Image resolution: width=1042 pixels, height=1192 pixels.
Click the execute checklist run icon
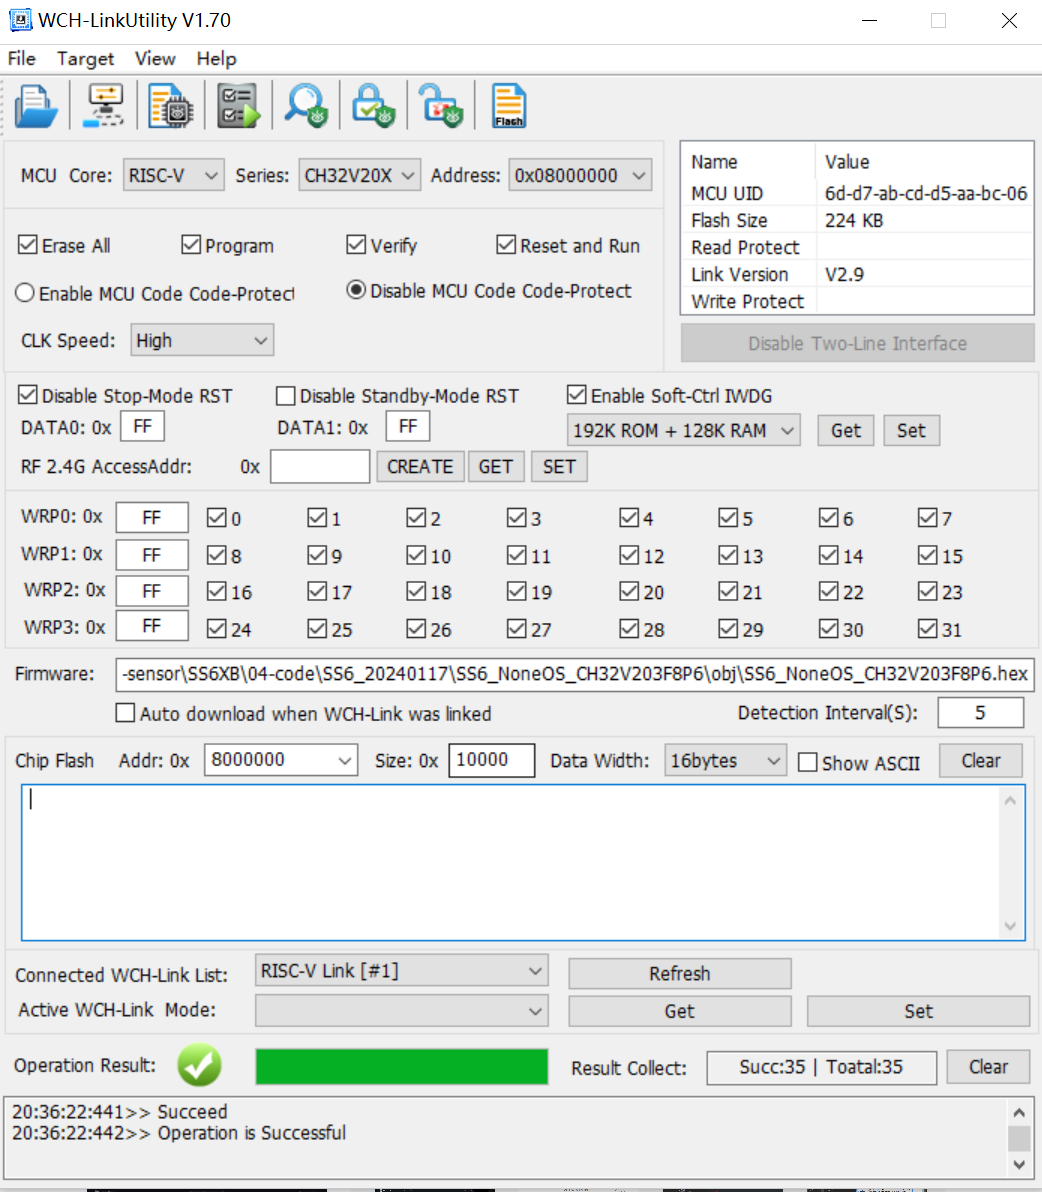tap(239, 106)
